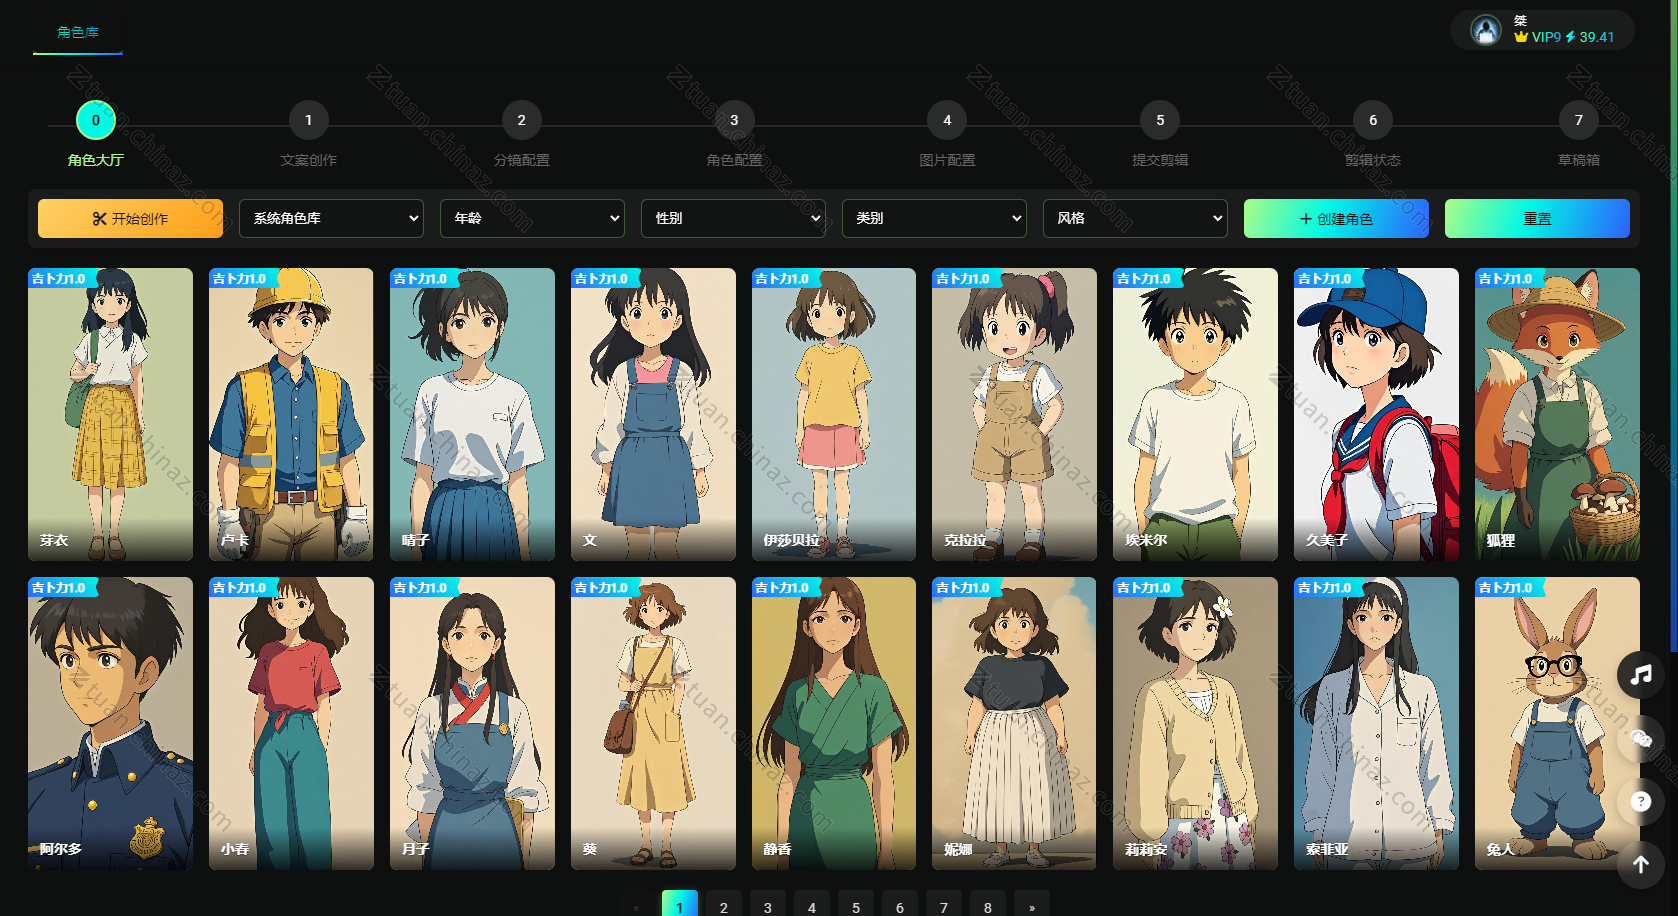Select the 月子 character card
This screenshot has height=916, width=1678.
(x=472, y=723)
